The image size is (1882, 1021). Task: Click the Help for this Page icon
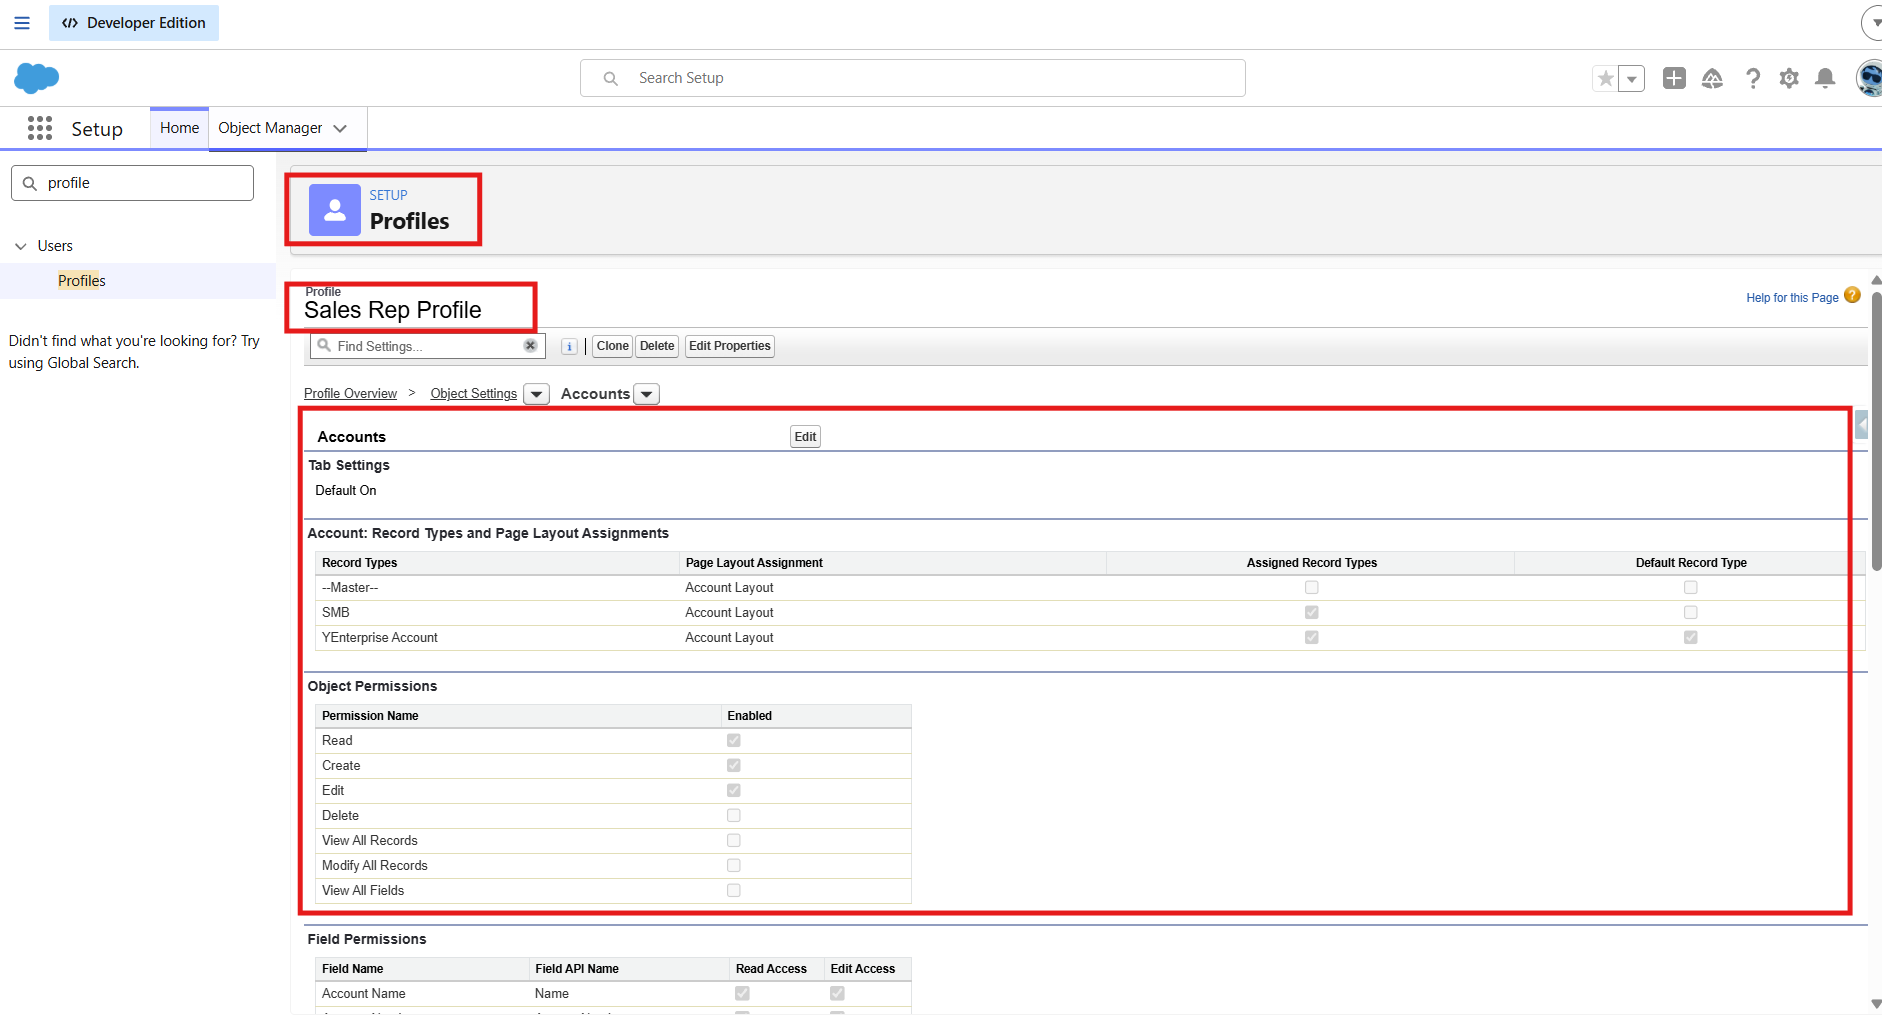click(x=1852, y=295)
